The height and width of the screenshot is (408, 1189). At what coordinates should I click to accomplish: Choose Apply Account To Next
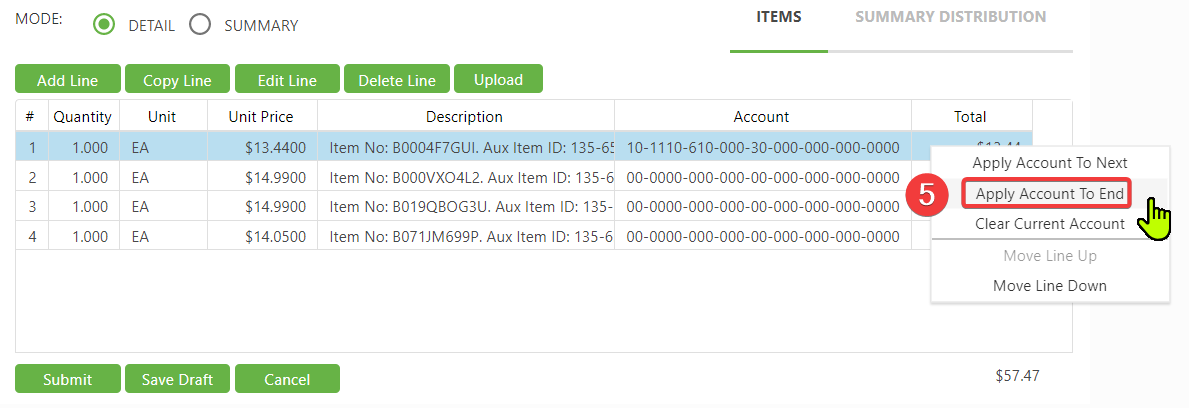tap(1049, 163)
